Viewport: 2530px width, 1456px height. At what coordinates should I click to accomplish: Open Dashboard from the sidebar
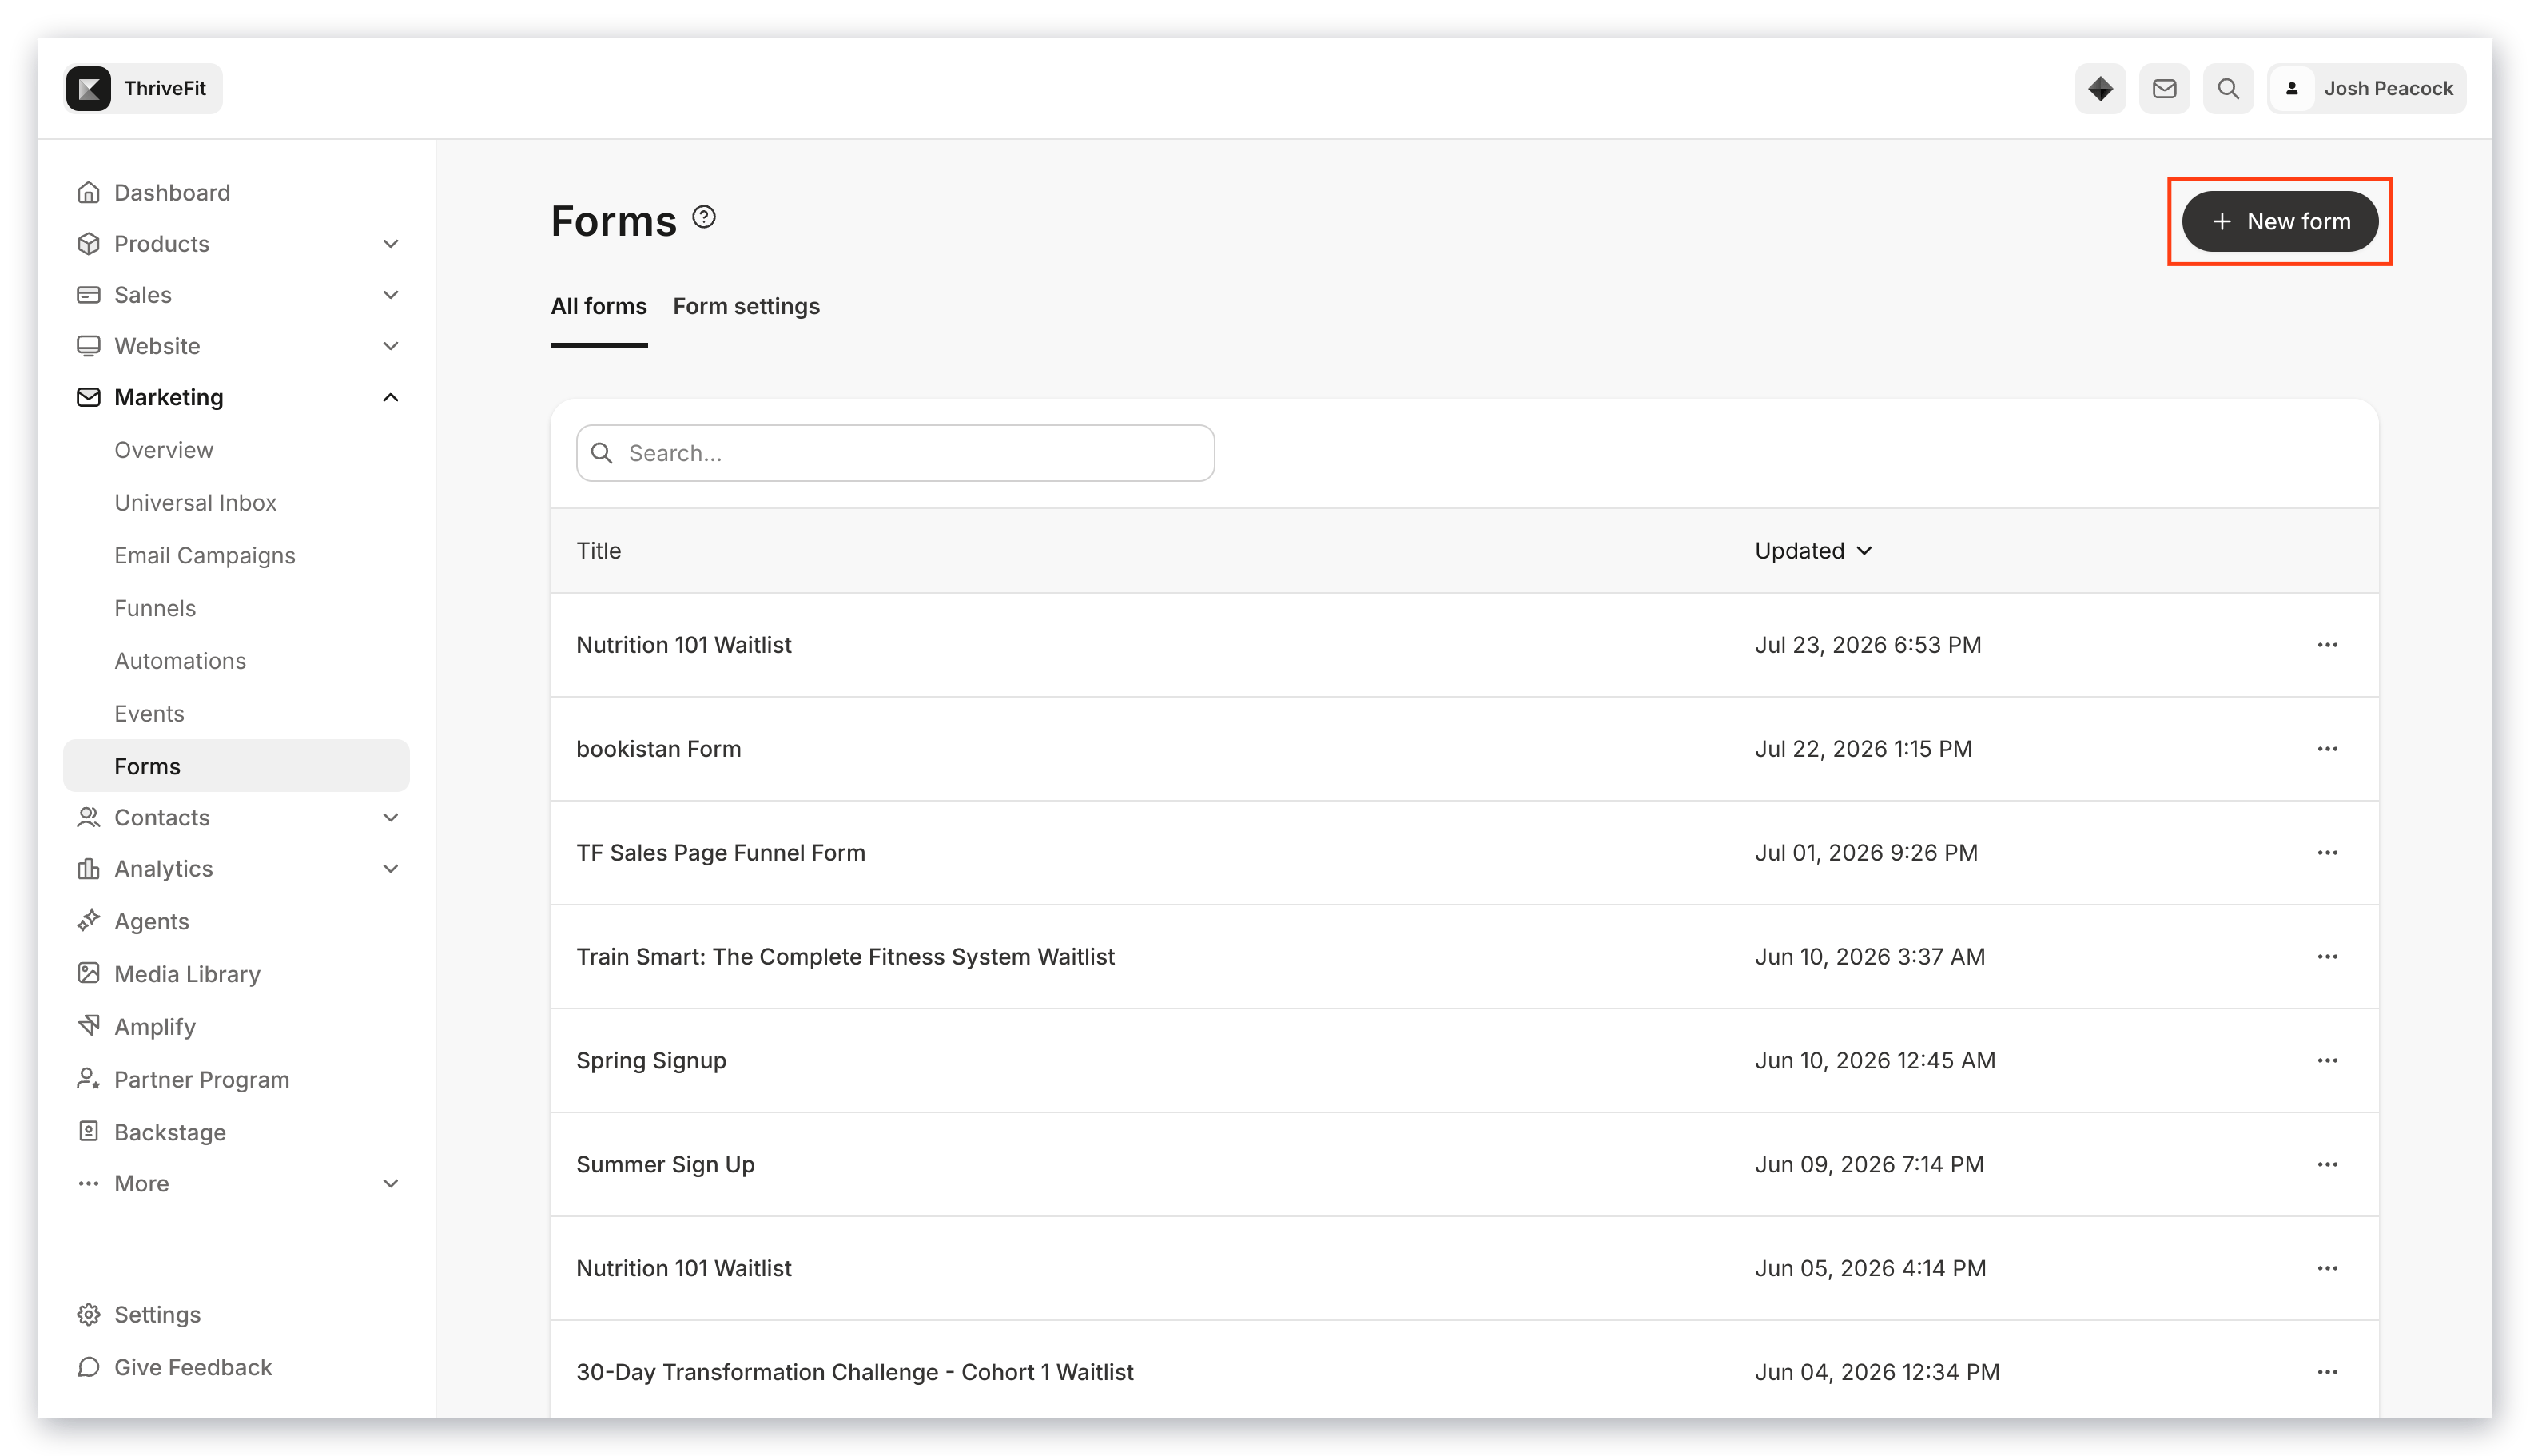coord(172,192)
